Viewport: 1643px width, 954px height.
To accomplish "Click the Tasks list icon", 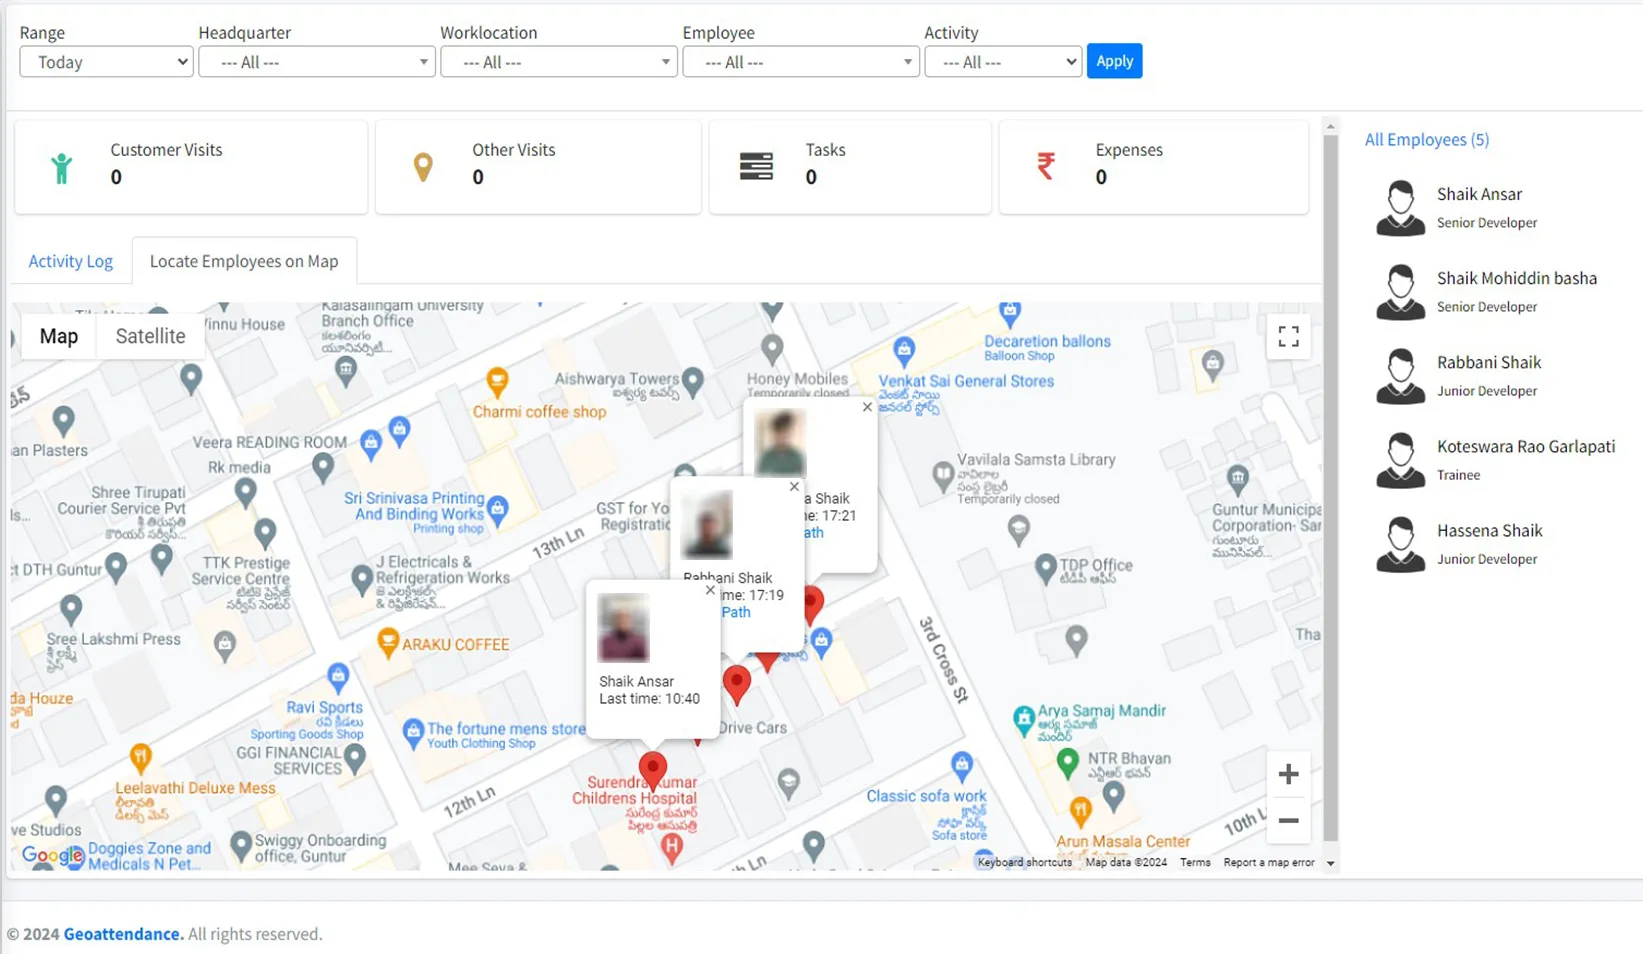I will (x=756, y=166).
